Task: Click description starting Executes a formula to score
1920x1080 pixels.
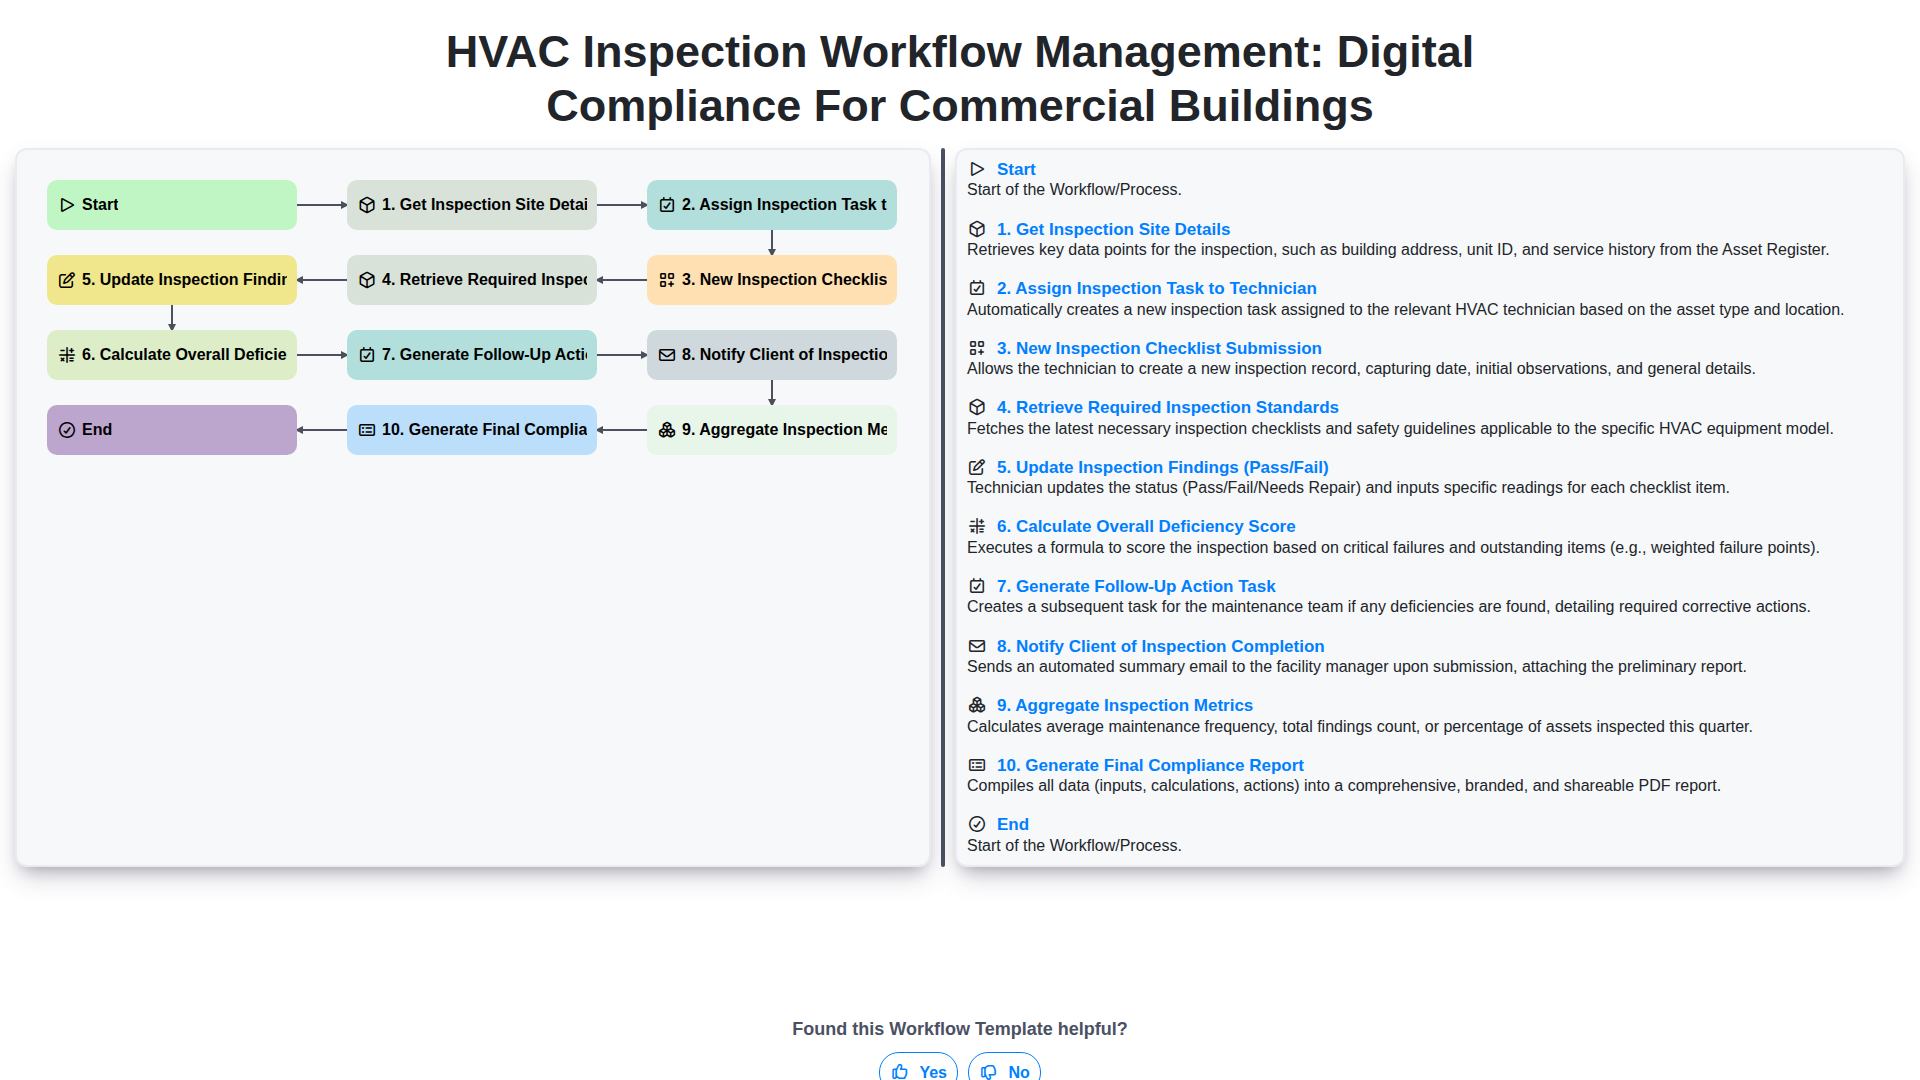Action: 1393,548
